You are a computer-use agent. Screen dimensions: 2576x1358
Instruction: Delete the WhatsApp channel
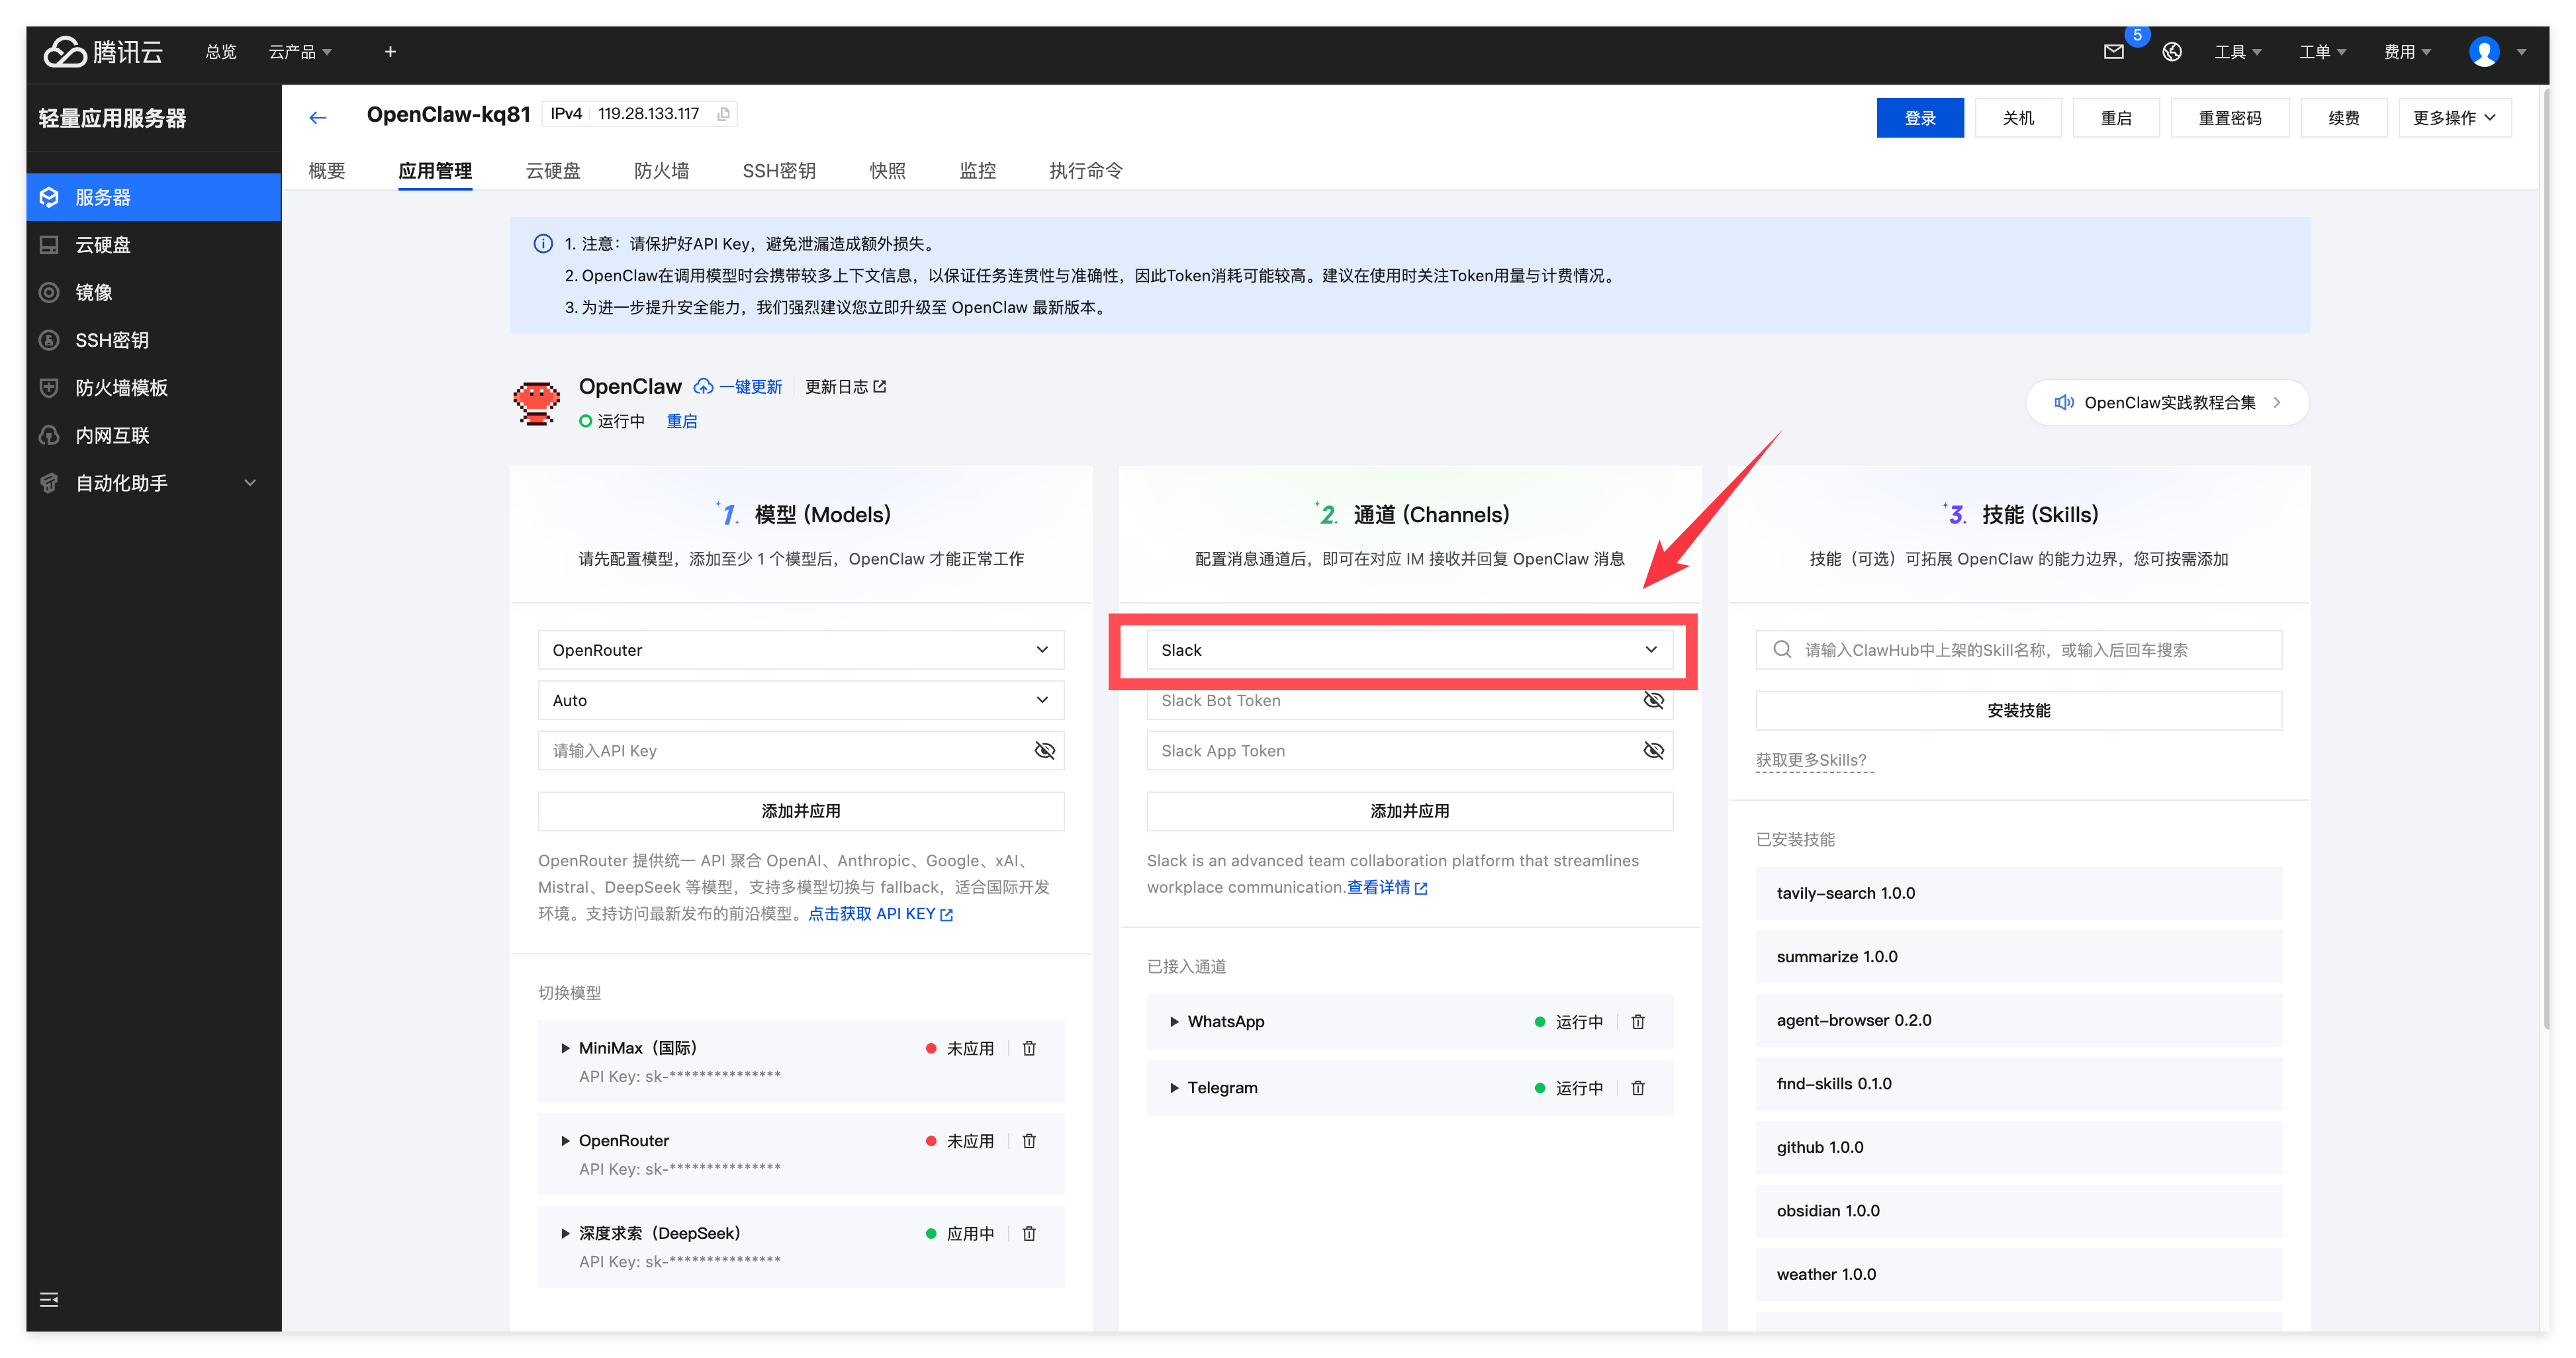(x=1638, y=1021)
